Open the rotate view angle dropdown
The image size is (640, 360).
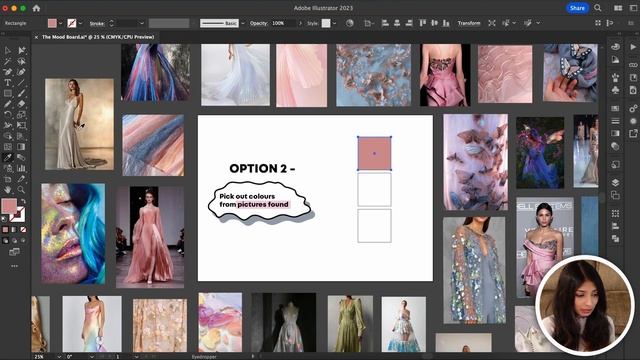[91, 356]
